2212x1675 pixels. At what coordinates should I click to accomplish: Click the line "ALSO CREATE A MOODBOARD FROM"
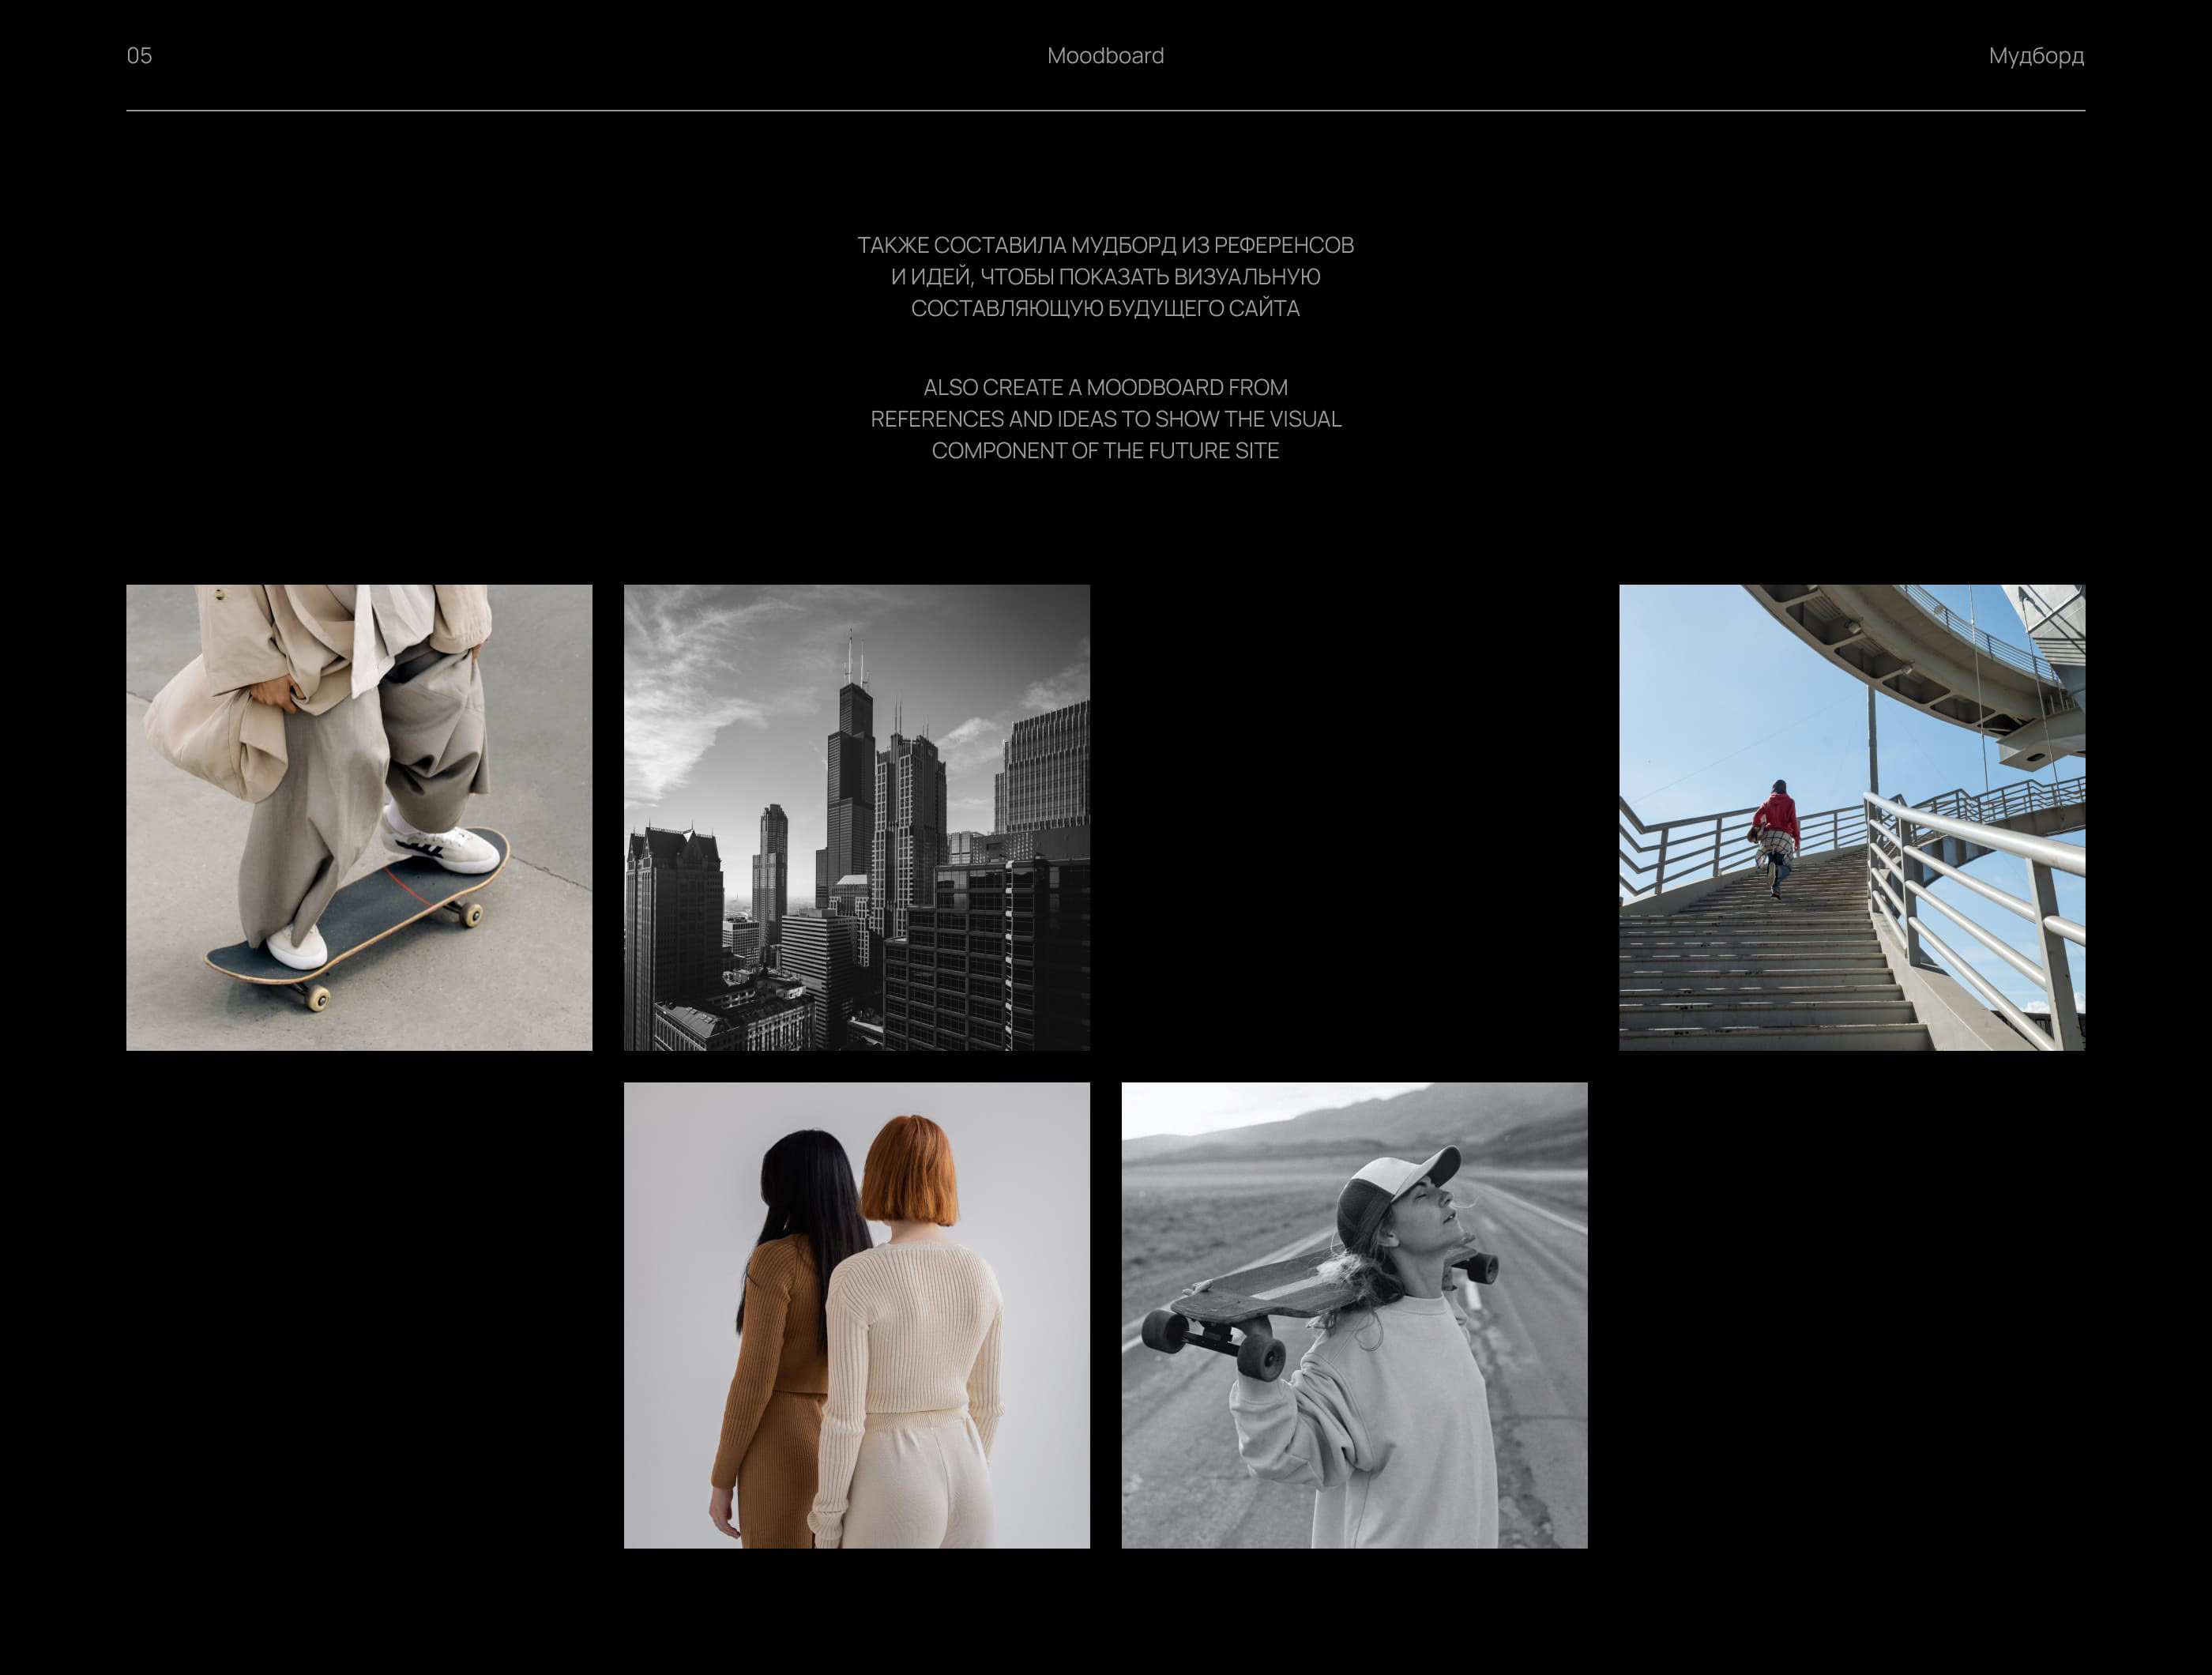coord(1105,387)
